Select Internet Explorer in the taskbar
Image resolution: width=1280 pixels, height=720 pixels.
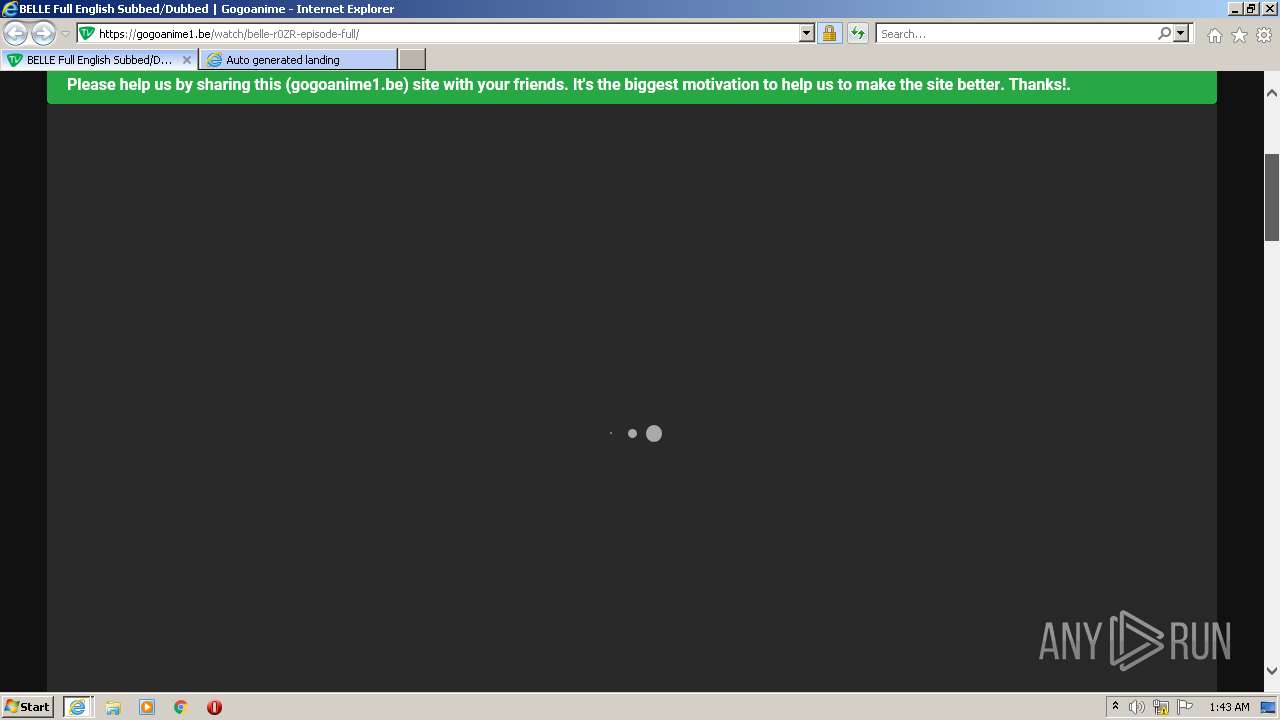78,707
